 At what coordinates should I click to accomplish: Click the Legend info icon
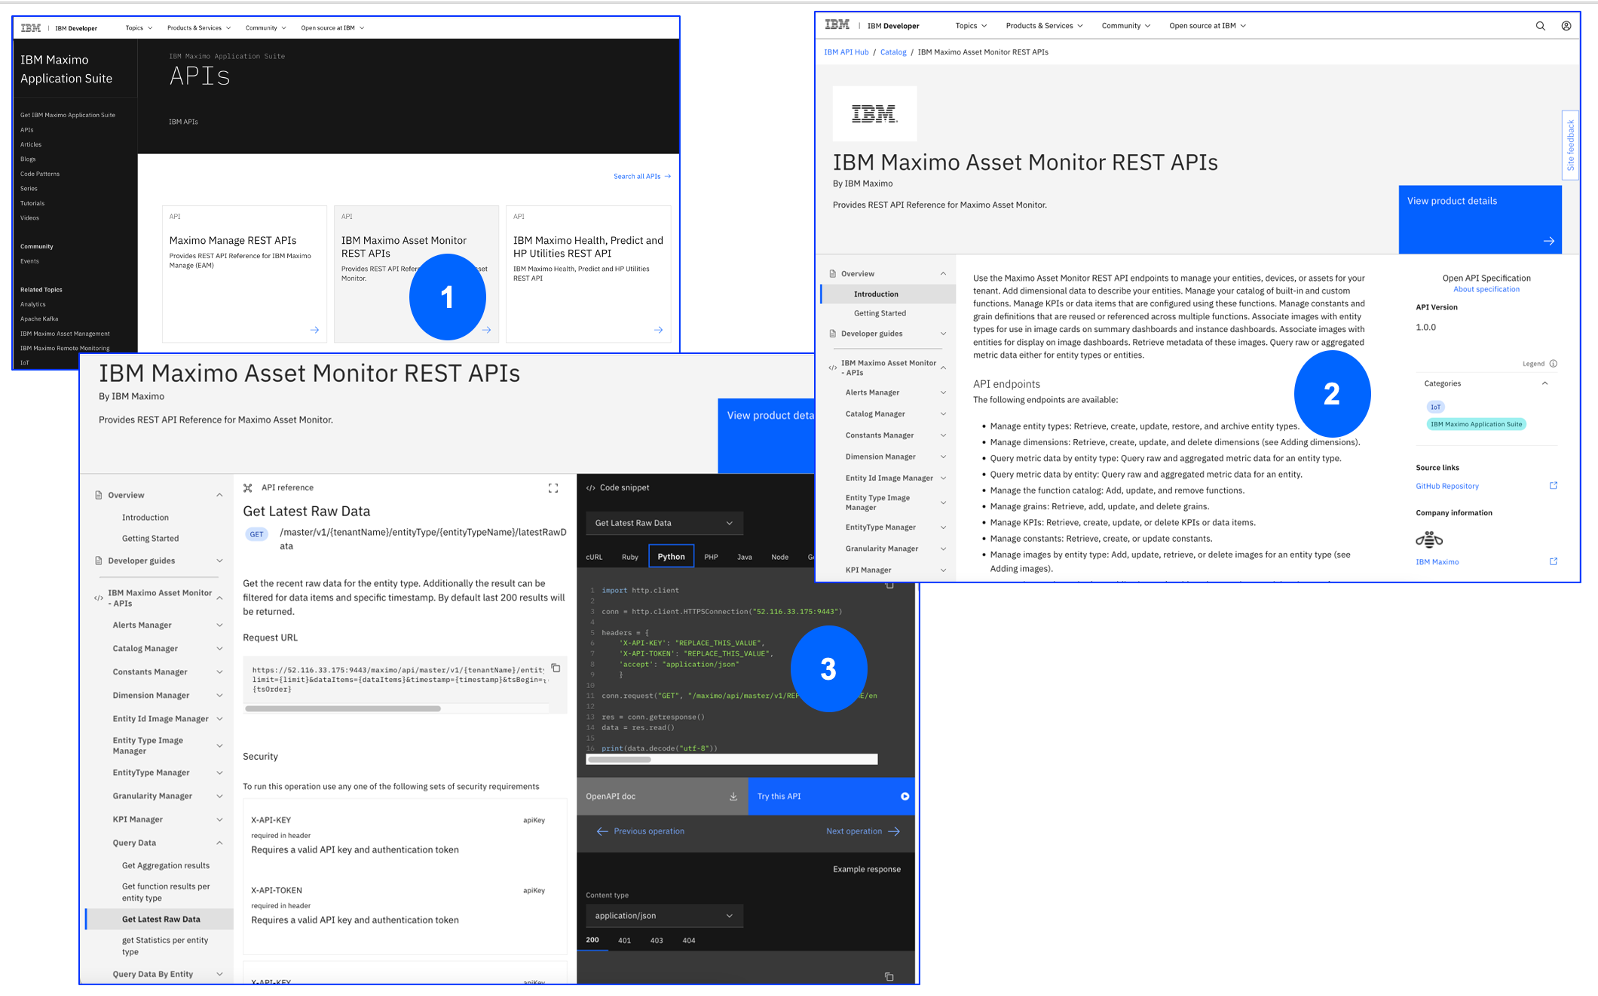(x=1553, y=364)
